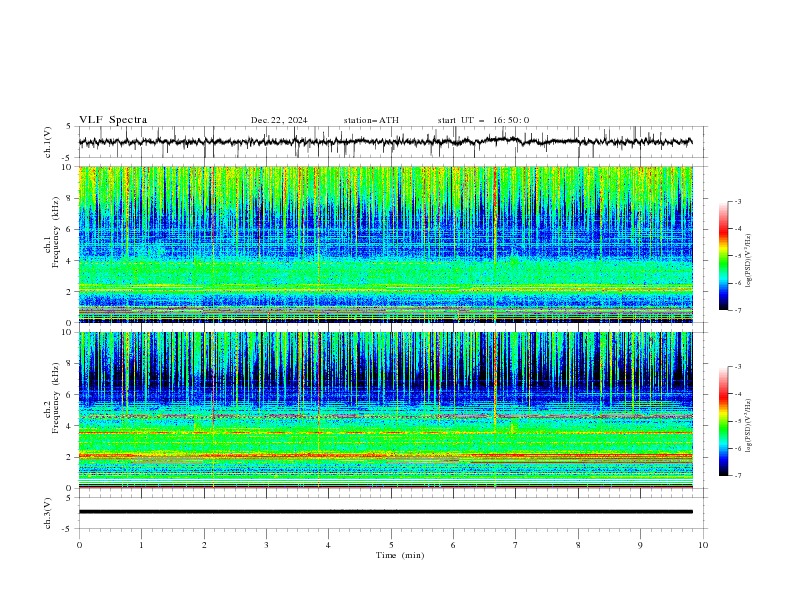Click ch.2 frequency tick label '2'
The width and height of the screenshot is (792, 612).
coord(70,457)
